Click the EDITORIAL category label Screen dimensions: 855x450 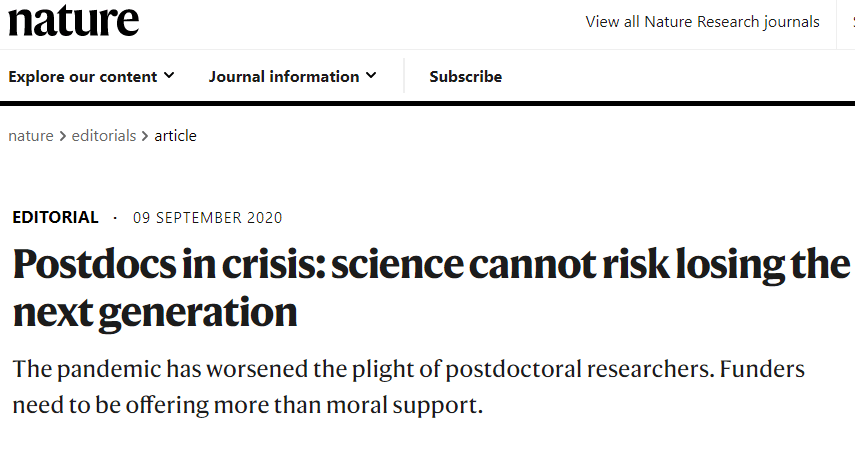(x=56, y=217)
